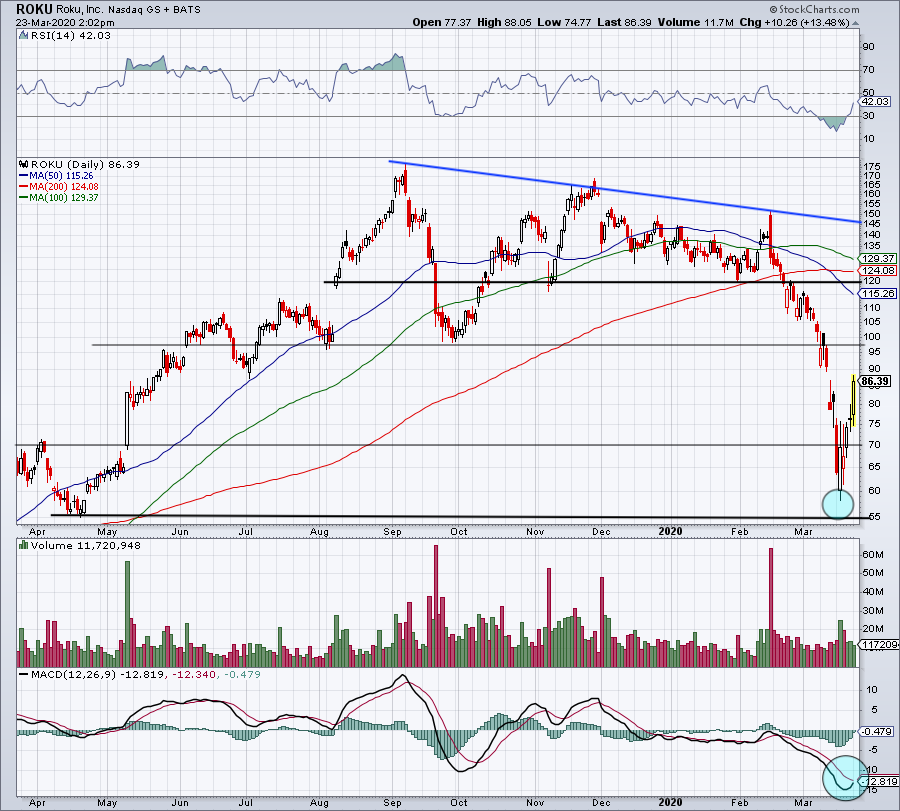Viewport: 900px width, 811px height.
Task: Click the up-triangle icon after Chg percentage
Action: coord(855,23)
